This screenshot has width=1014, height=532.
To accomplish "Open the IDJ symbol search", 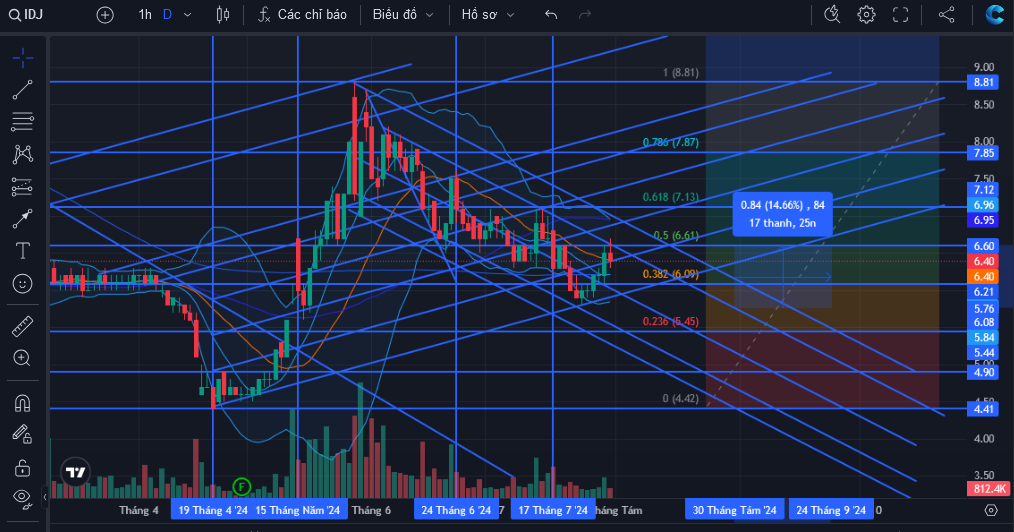I will pyautogui.click(x=27, y=14).
